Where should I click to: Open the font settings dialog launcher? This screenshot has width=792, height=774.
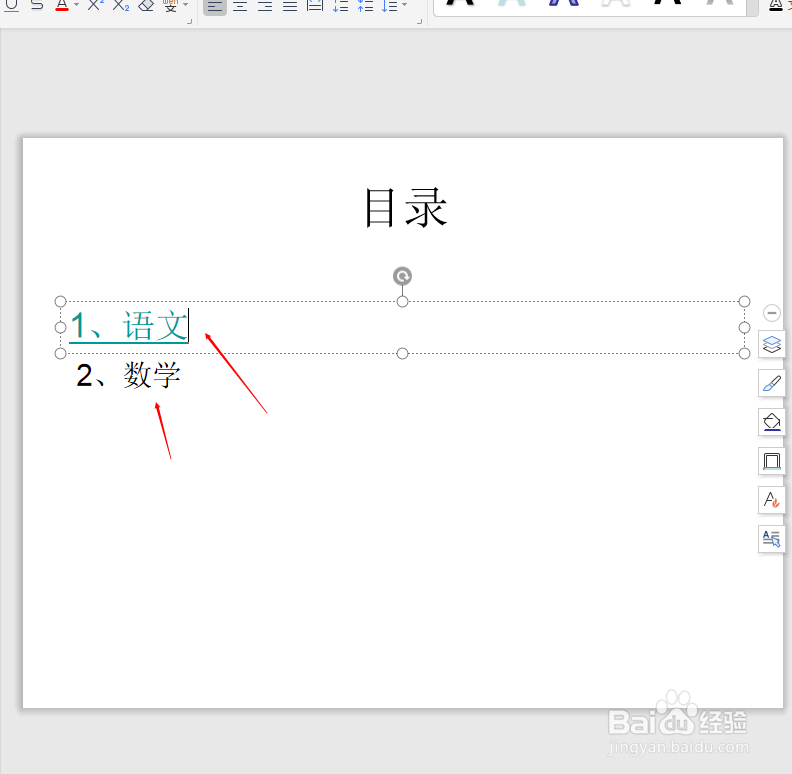(189, 22)
